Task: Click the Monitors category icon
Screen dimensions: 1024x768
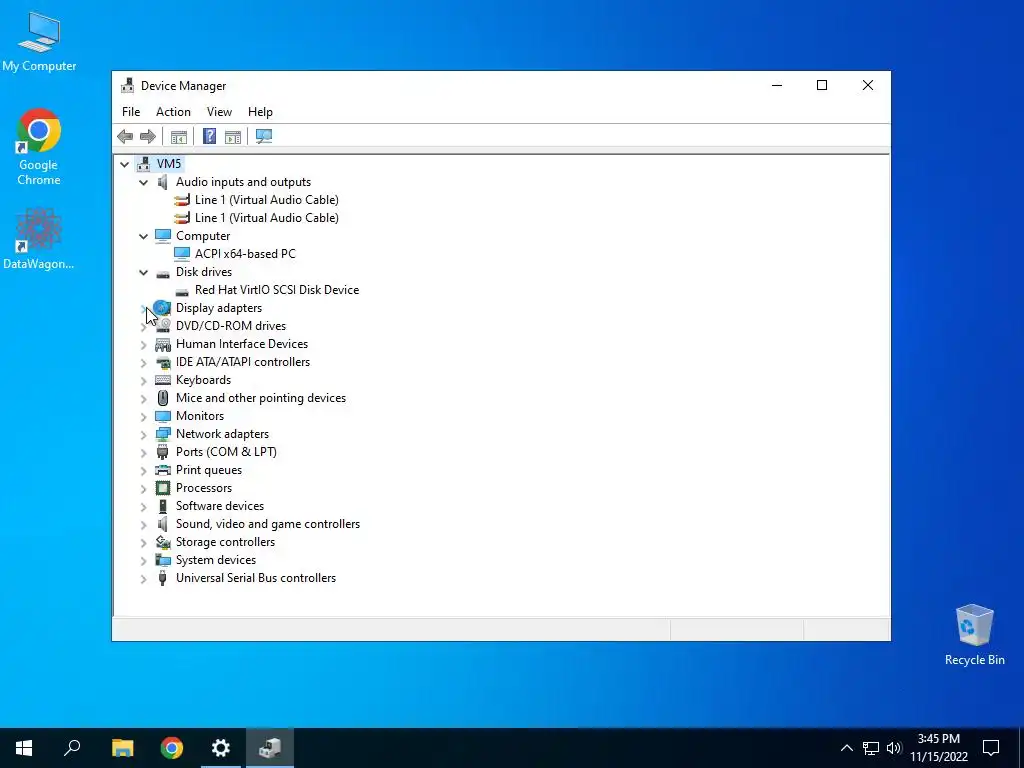Action: 163,416
